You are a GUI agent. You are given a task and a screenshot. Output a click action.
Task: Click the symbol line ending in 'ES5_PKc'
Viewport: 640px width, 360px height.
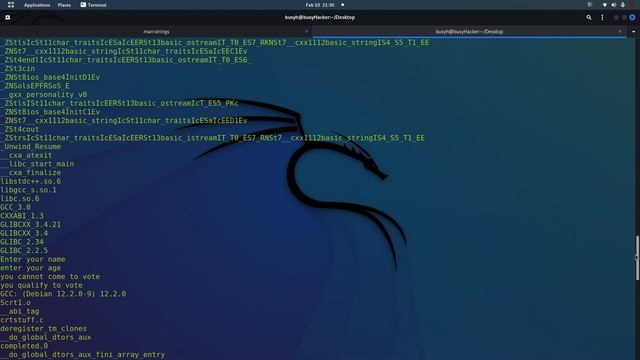[x=119, y=103]
